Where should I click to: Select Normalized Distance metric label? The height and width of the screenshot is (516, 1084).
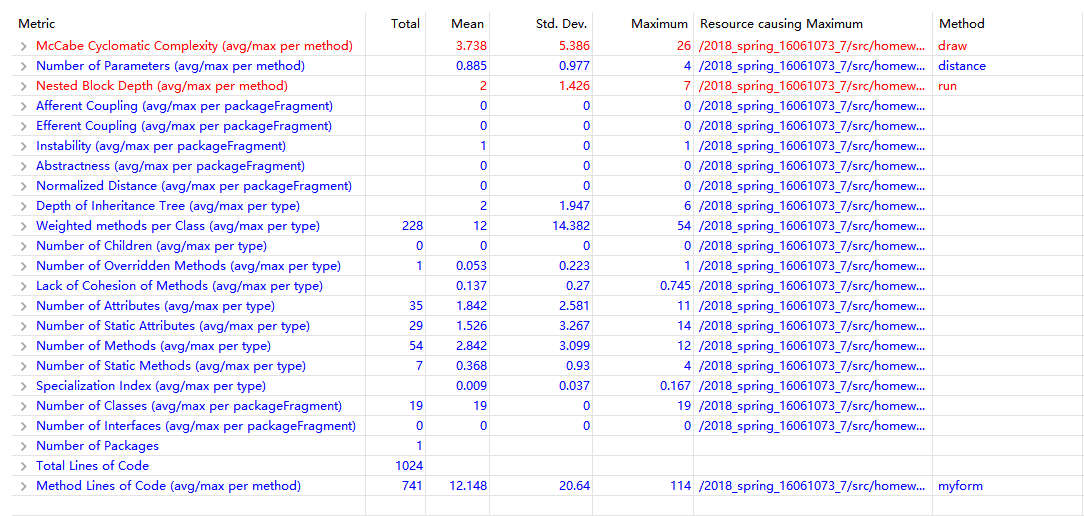click(x=194, y=187)
